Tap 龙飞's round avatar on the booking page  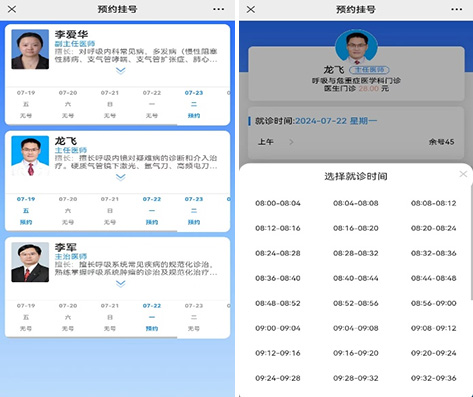coord(356,47)
